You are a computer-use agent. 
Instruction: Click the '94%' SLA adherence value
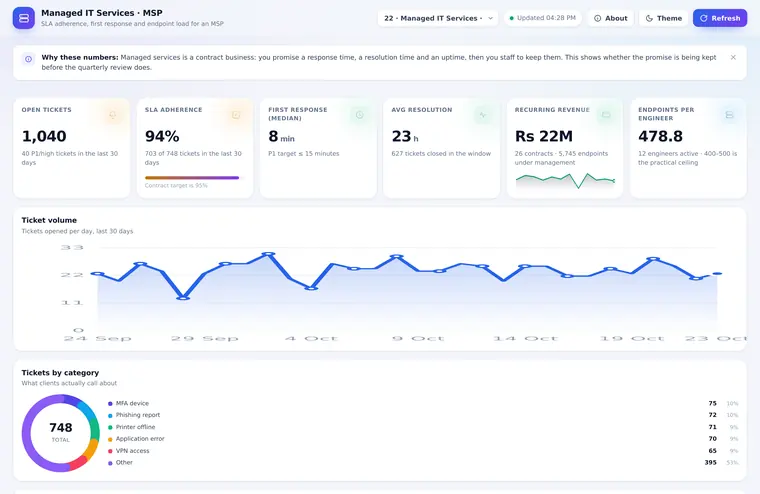pos(162,136)
